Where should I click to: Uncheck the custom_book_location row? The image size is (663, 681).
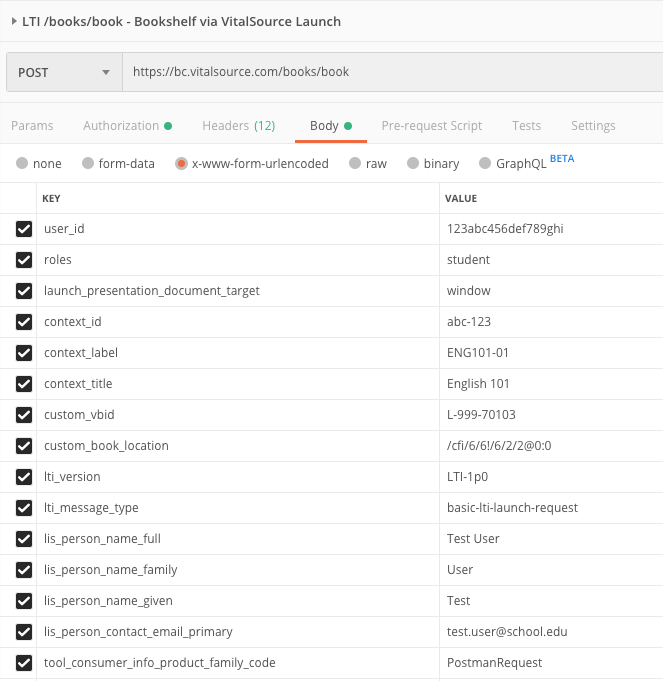click(x=24, y=446)
